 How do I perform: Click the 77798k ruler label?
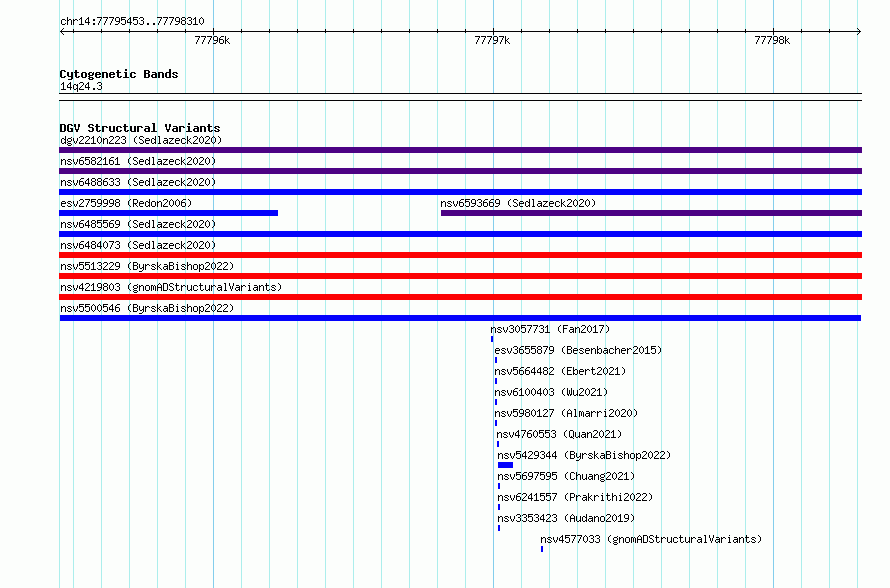pos(772,40)
